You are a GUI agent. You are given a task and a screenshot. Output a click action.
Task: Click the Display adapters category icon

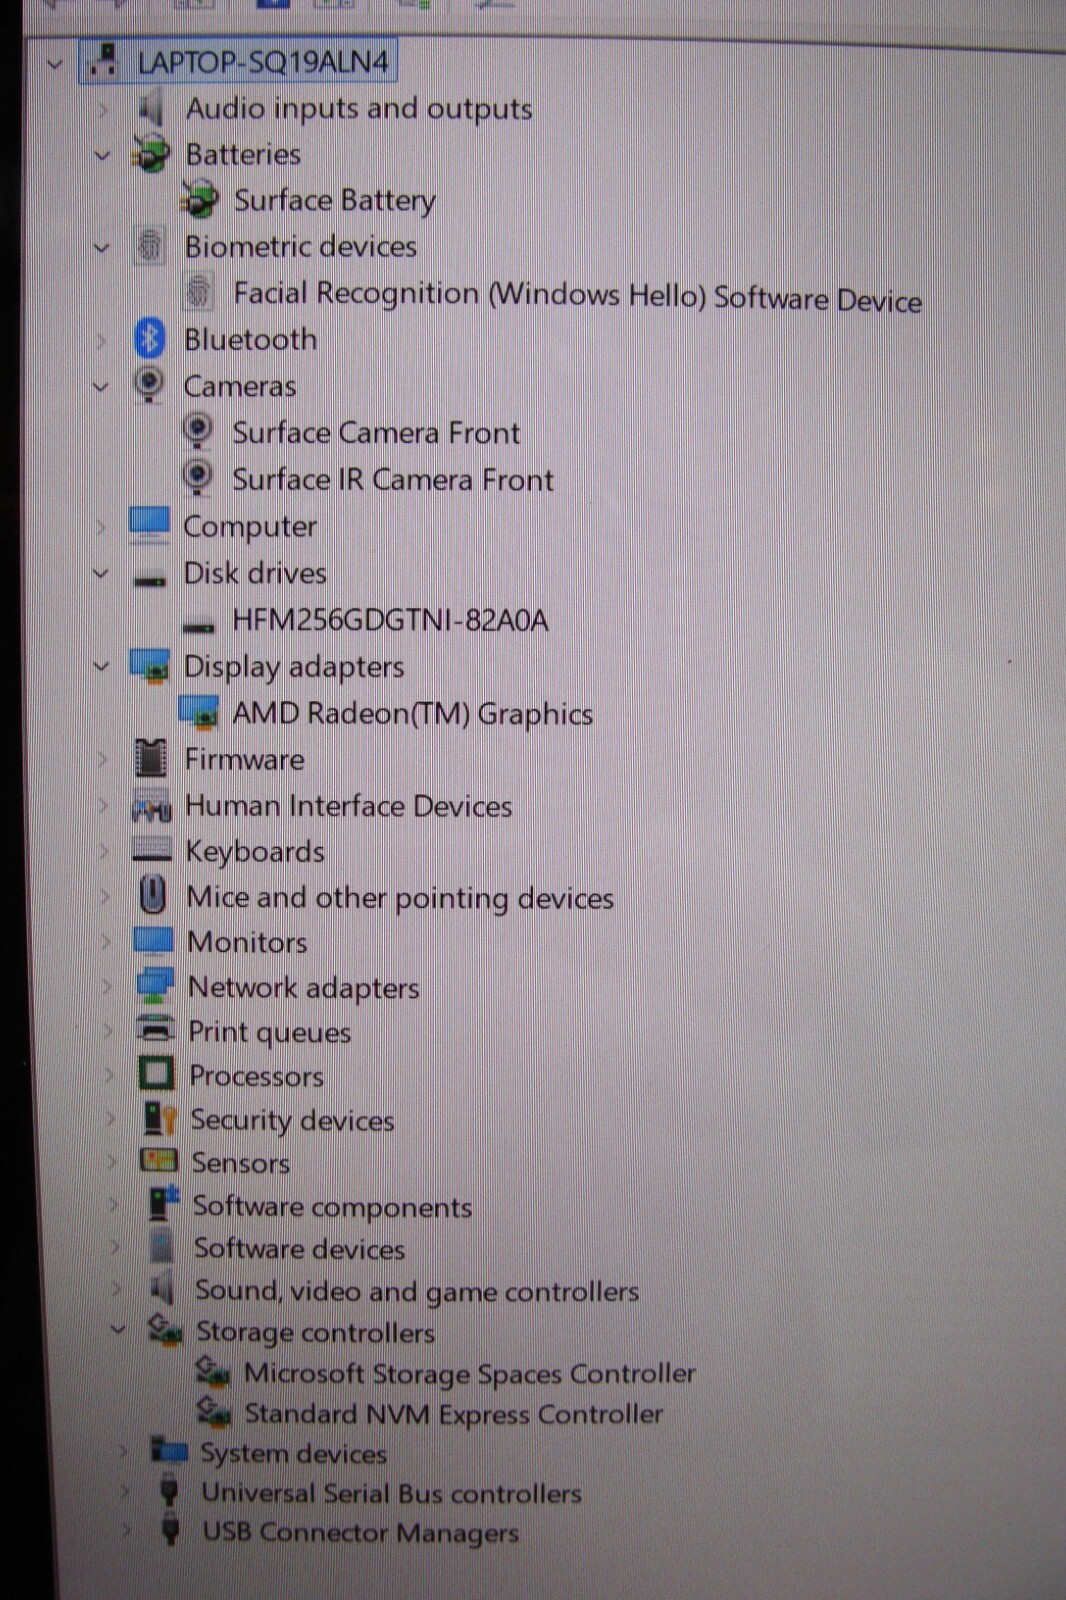(x=150, y=666)
